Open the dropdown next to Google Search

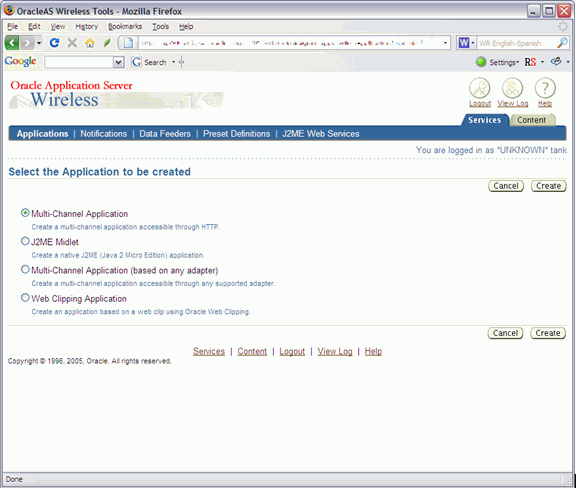(173, 62)
